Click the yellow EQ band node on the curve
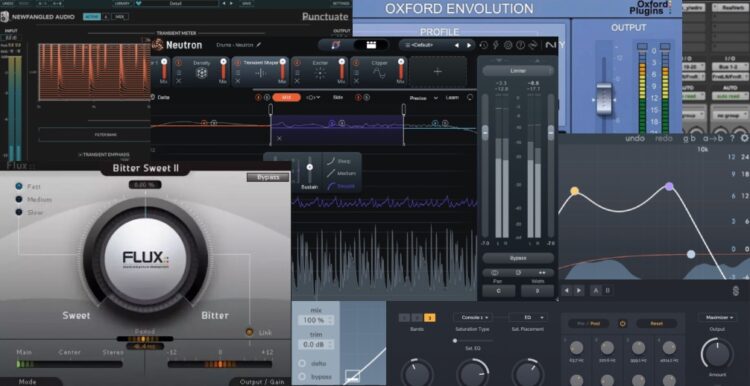 [x=574, y=191]
